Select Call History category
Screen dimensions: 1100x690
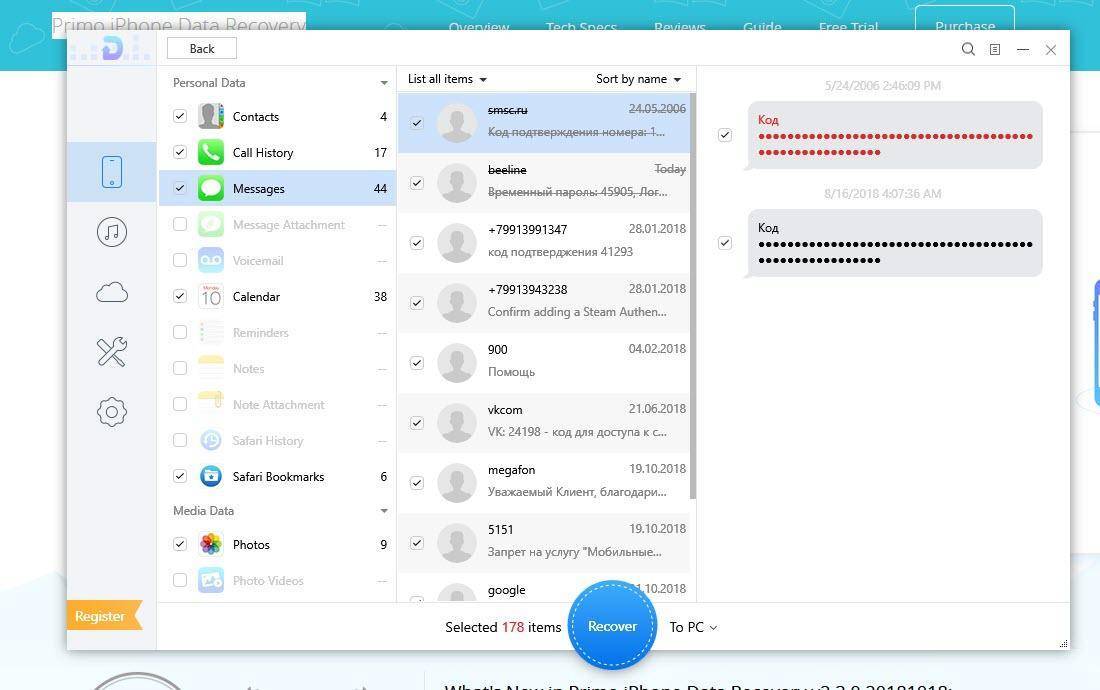coord(263,153)
